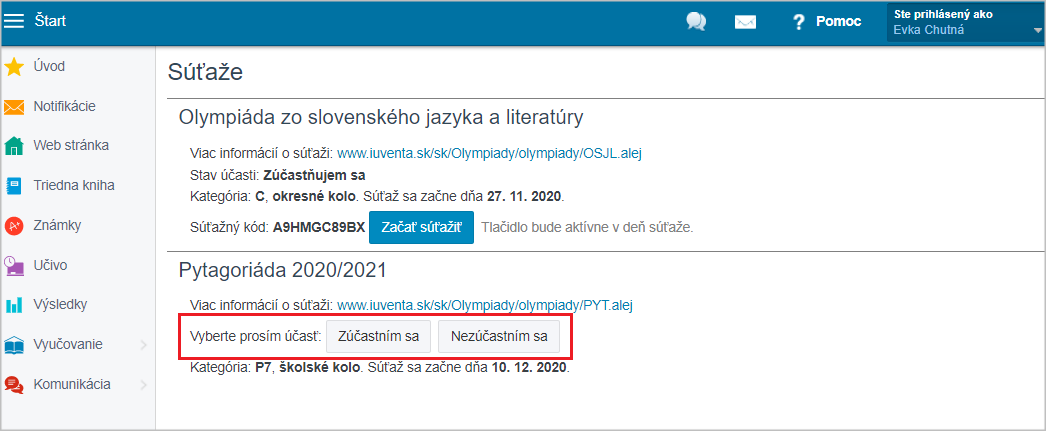Open the user account dropdown arrow

(1037, 31)
